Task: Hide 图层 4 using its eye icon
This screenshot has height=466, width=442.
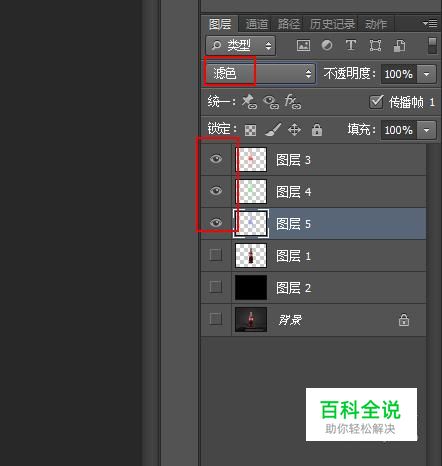Action: coord(216,191)
